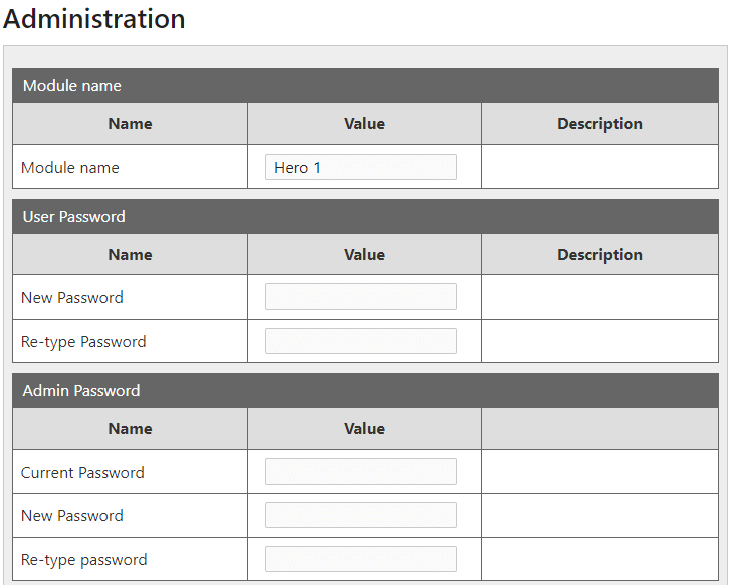The image size is (731, 585).
Task: Click the Admin Password New Password field
Action: tap(360, 515)
